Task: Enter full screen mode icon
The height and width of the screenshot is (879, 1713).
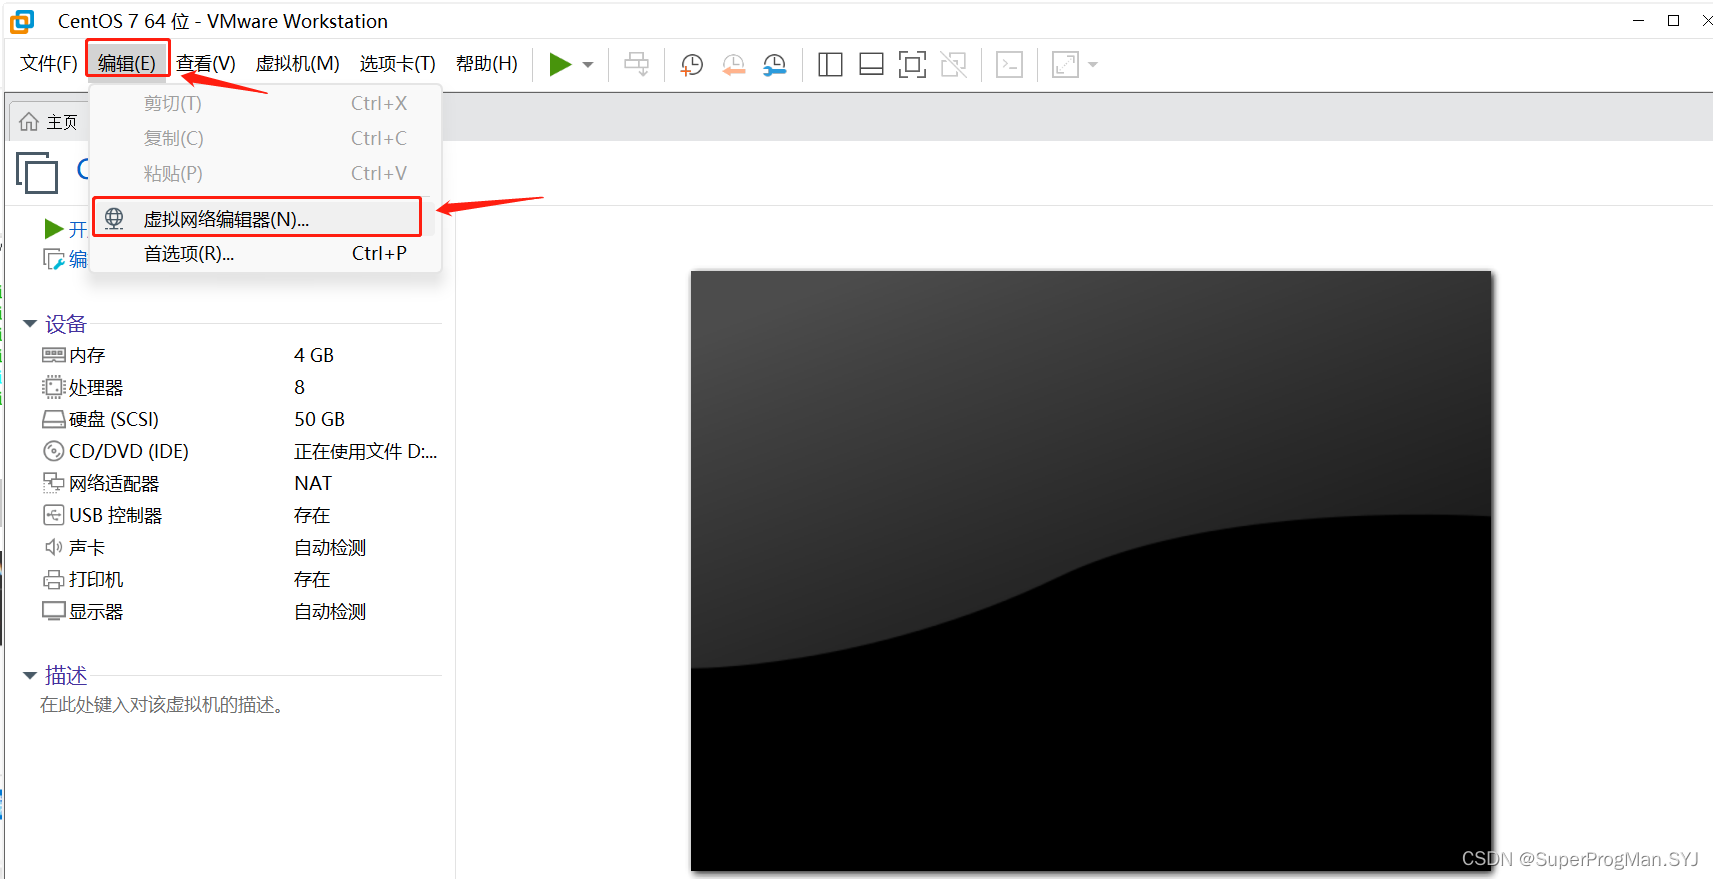Action: (912, 65)
